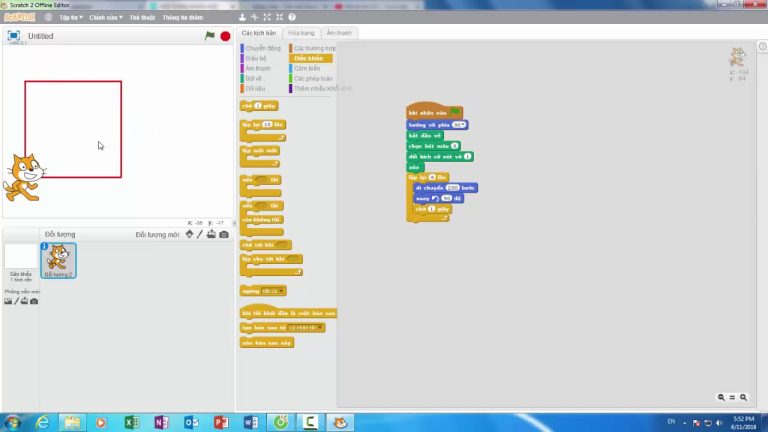Image resolution: width=768 pixels, height=432 pixels.
Task: Open Excel from the Windows taskbar
Action: click(131, 422)
